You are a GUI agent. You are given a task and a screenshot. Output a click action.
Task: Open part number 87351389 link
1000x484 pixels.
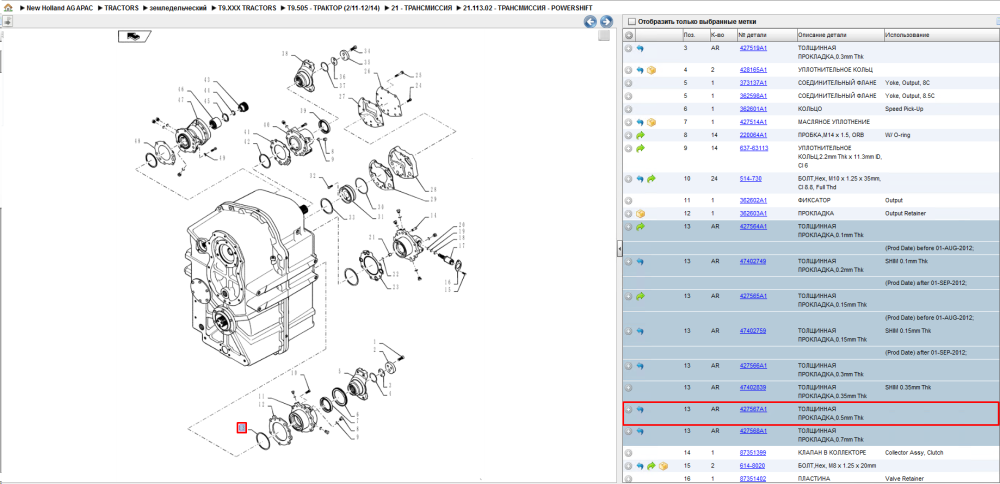click(x=753, y=453)
